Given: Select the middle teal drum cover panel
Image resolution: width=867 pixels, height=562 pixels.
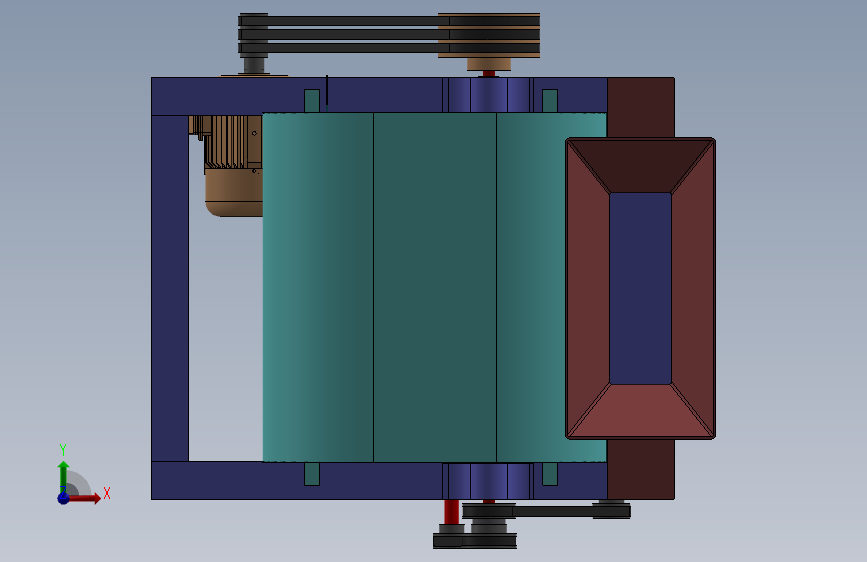Looking at the screenshot, I should pos(435,287).
